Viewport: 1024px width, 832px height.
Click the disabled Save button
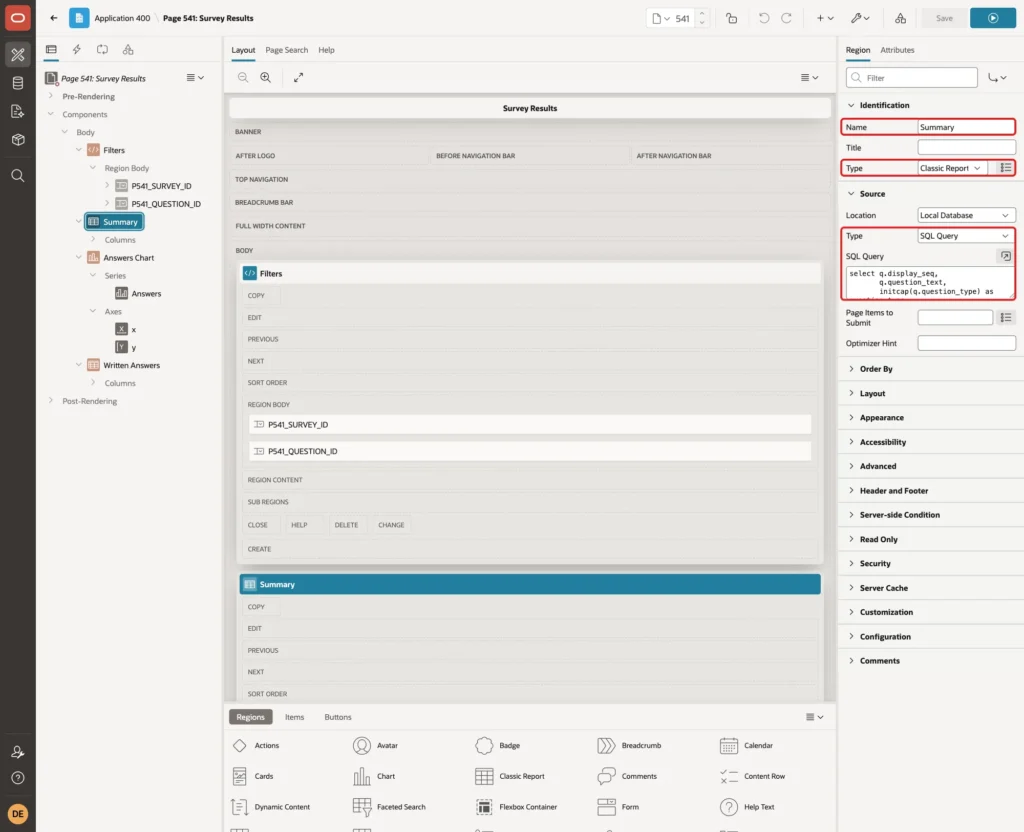point(944,18)
